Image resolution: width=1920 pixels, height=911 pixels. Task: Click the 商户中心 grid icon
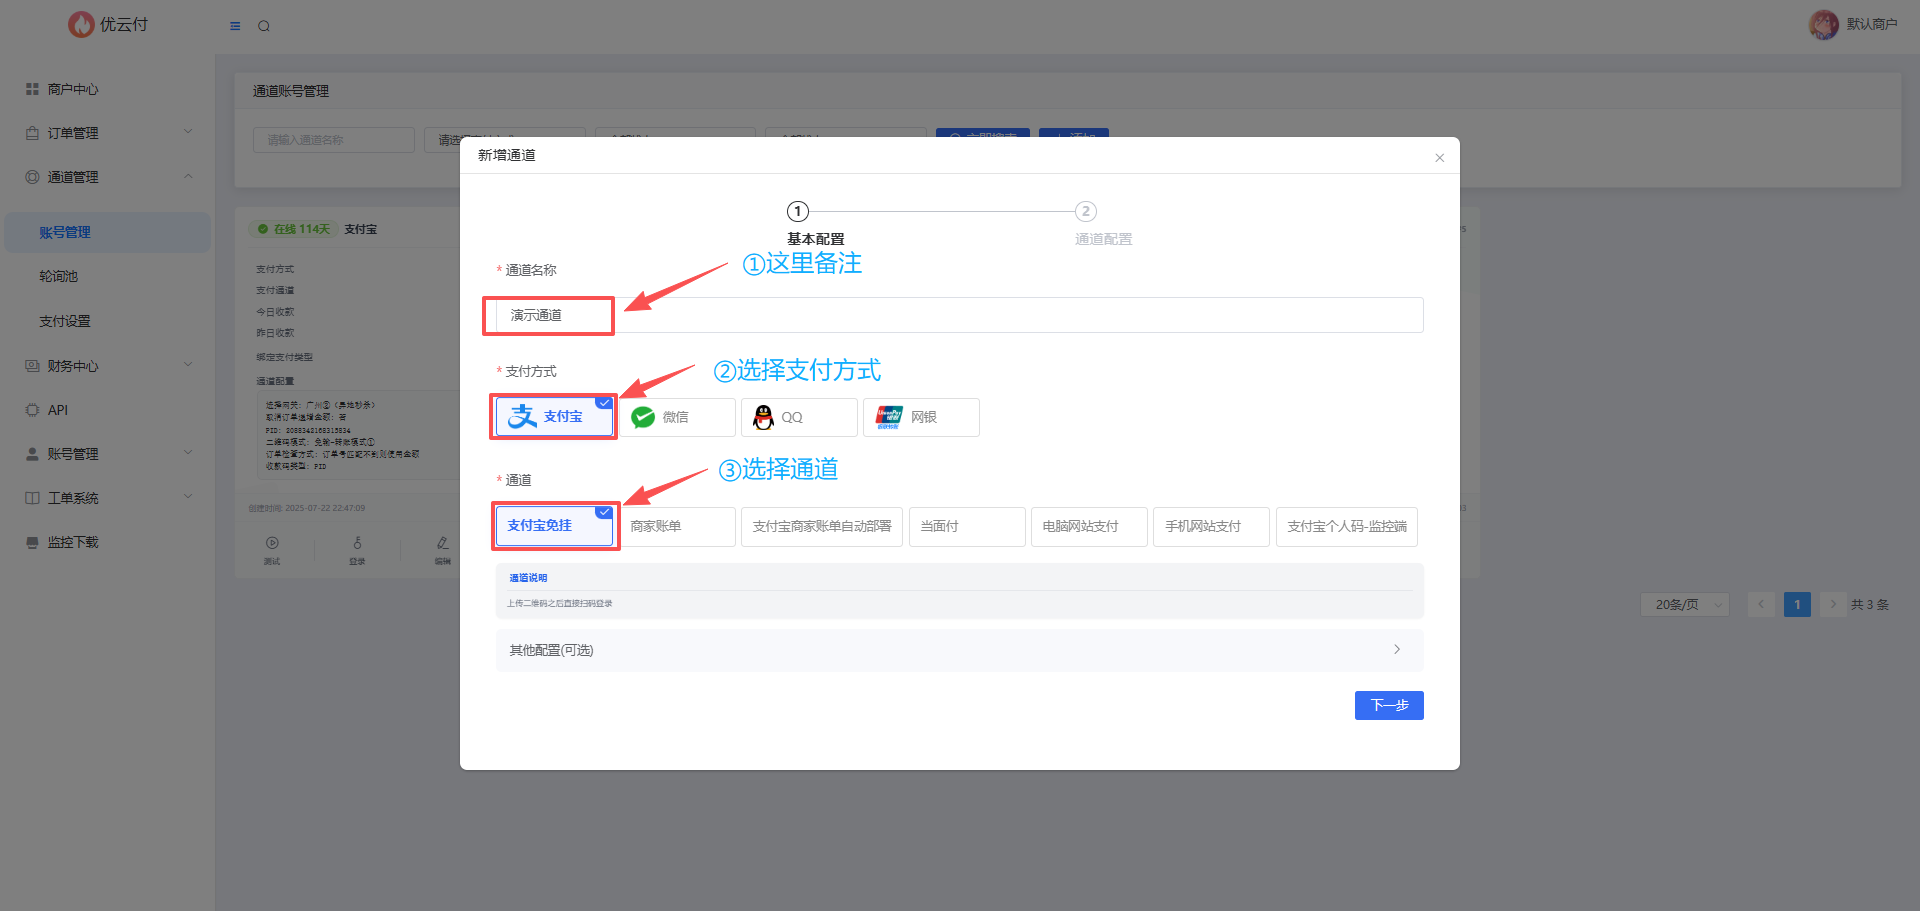32,89
